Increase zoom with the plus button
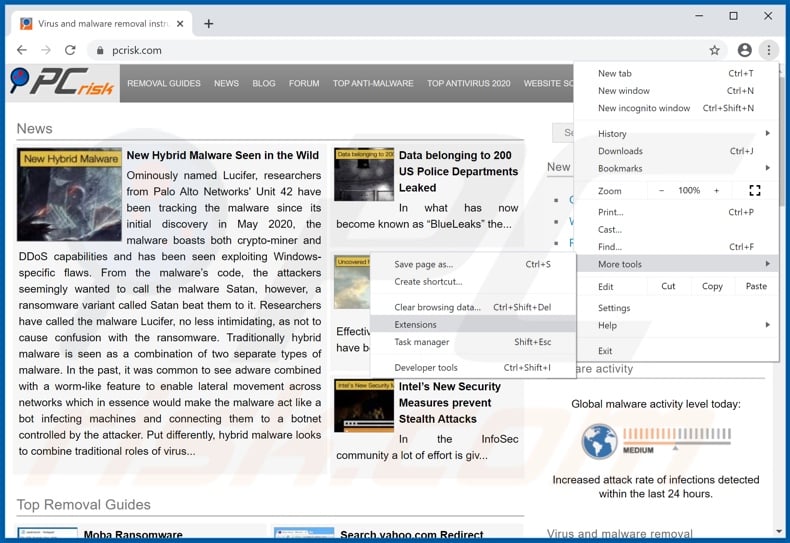This screenshot has width=790, height=543. [716, 190]
